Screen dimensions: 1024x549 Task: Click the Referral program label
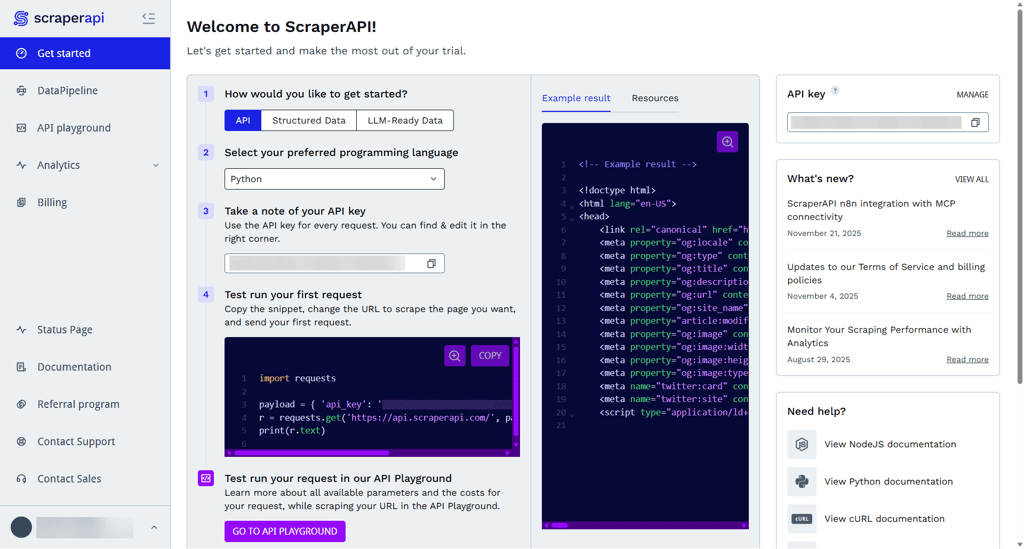pos(78,404)
